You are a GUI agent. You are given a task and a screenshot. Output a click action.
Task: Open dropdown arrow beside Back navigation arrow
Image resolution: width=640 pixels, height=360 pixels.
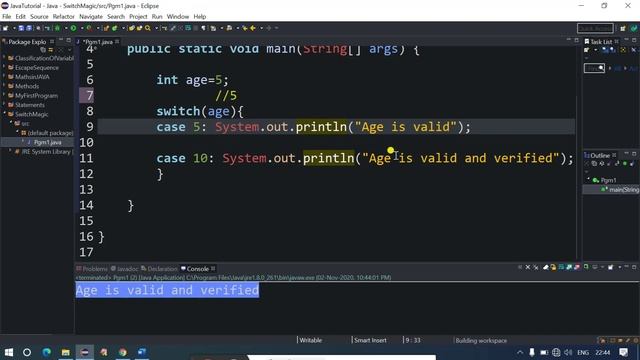pyautogui.click(x=261, y=28)
